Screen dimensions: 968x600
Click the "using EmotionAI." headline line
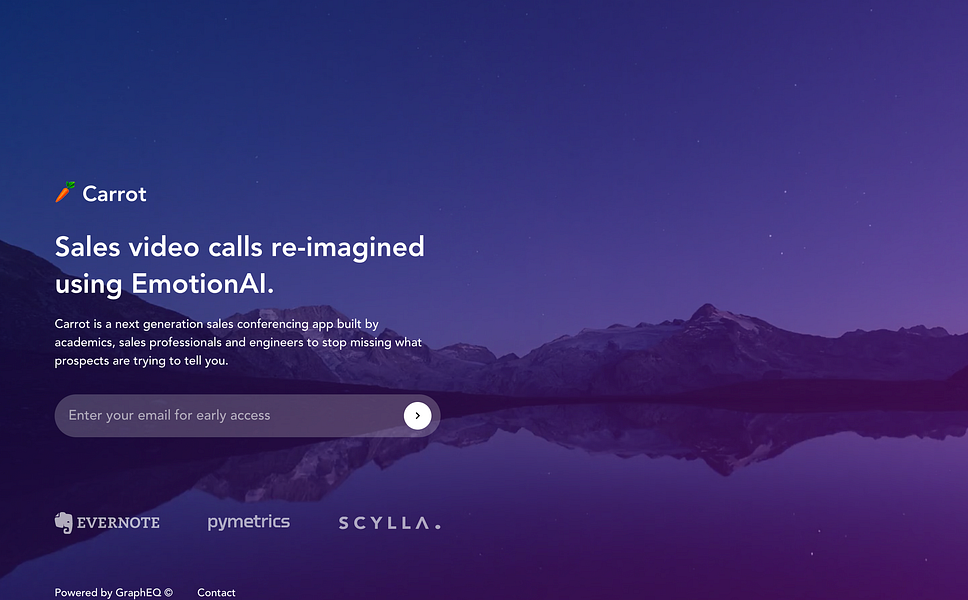click(164, 284)
